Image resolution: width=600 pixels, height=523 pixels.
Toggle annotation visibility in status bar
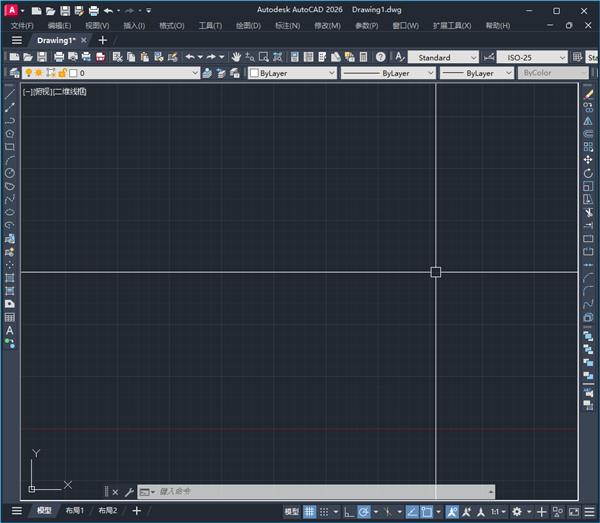(452, 512)
